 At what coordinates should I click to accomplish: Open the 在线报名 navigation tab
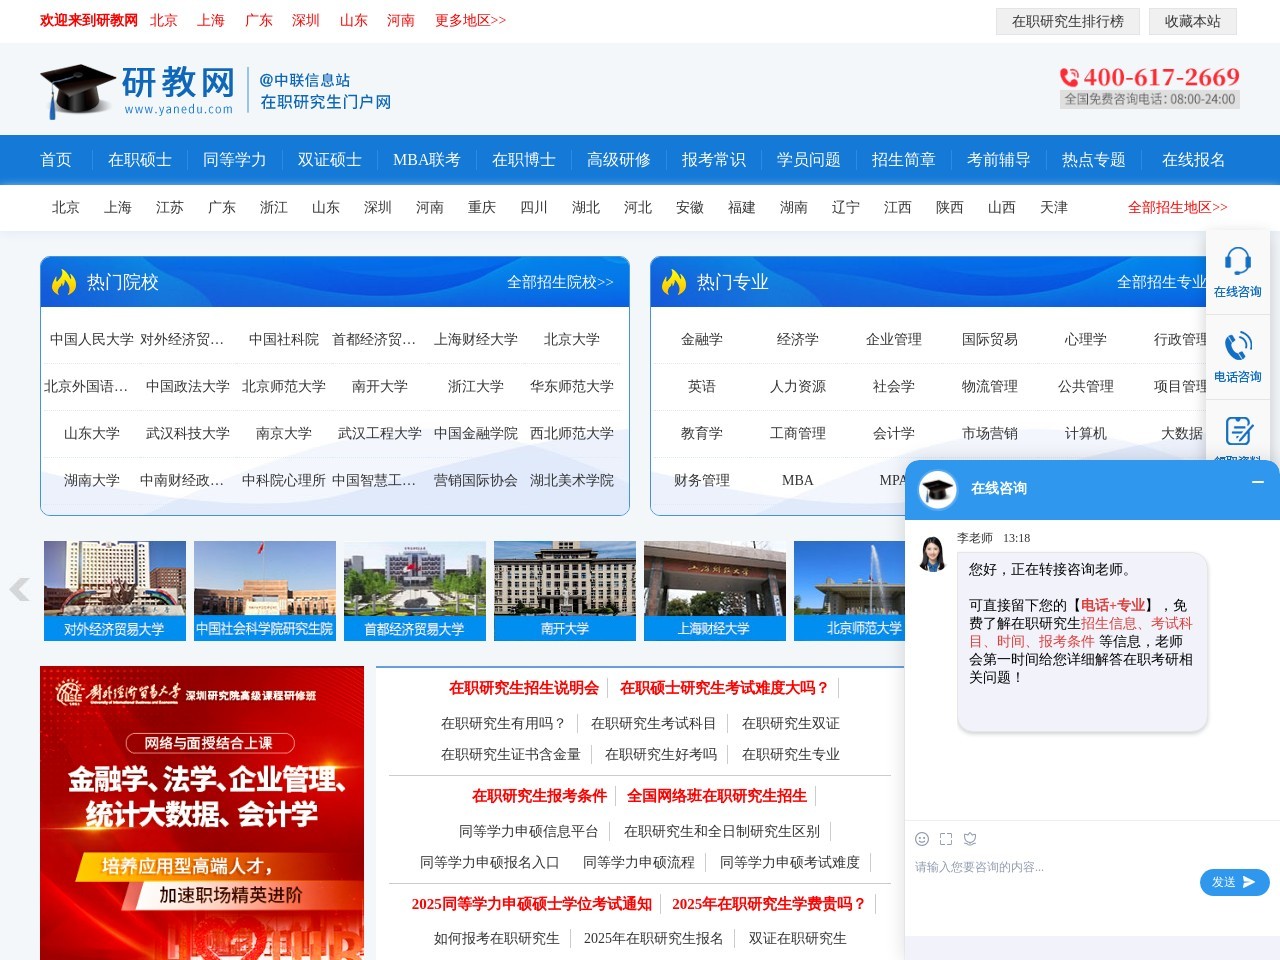click(1194, 160)
